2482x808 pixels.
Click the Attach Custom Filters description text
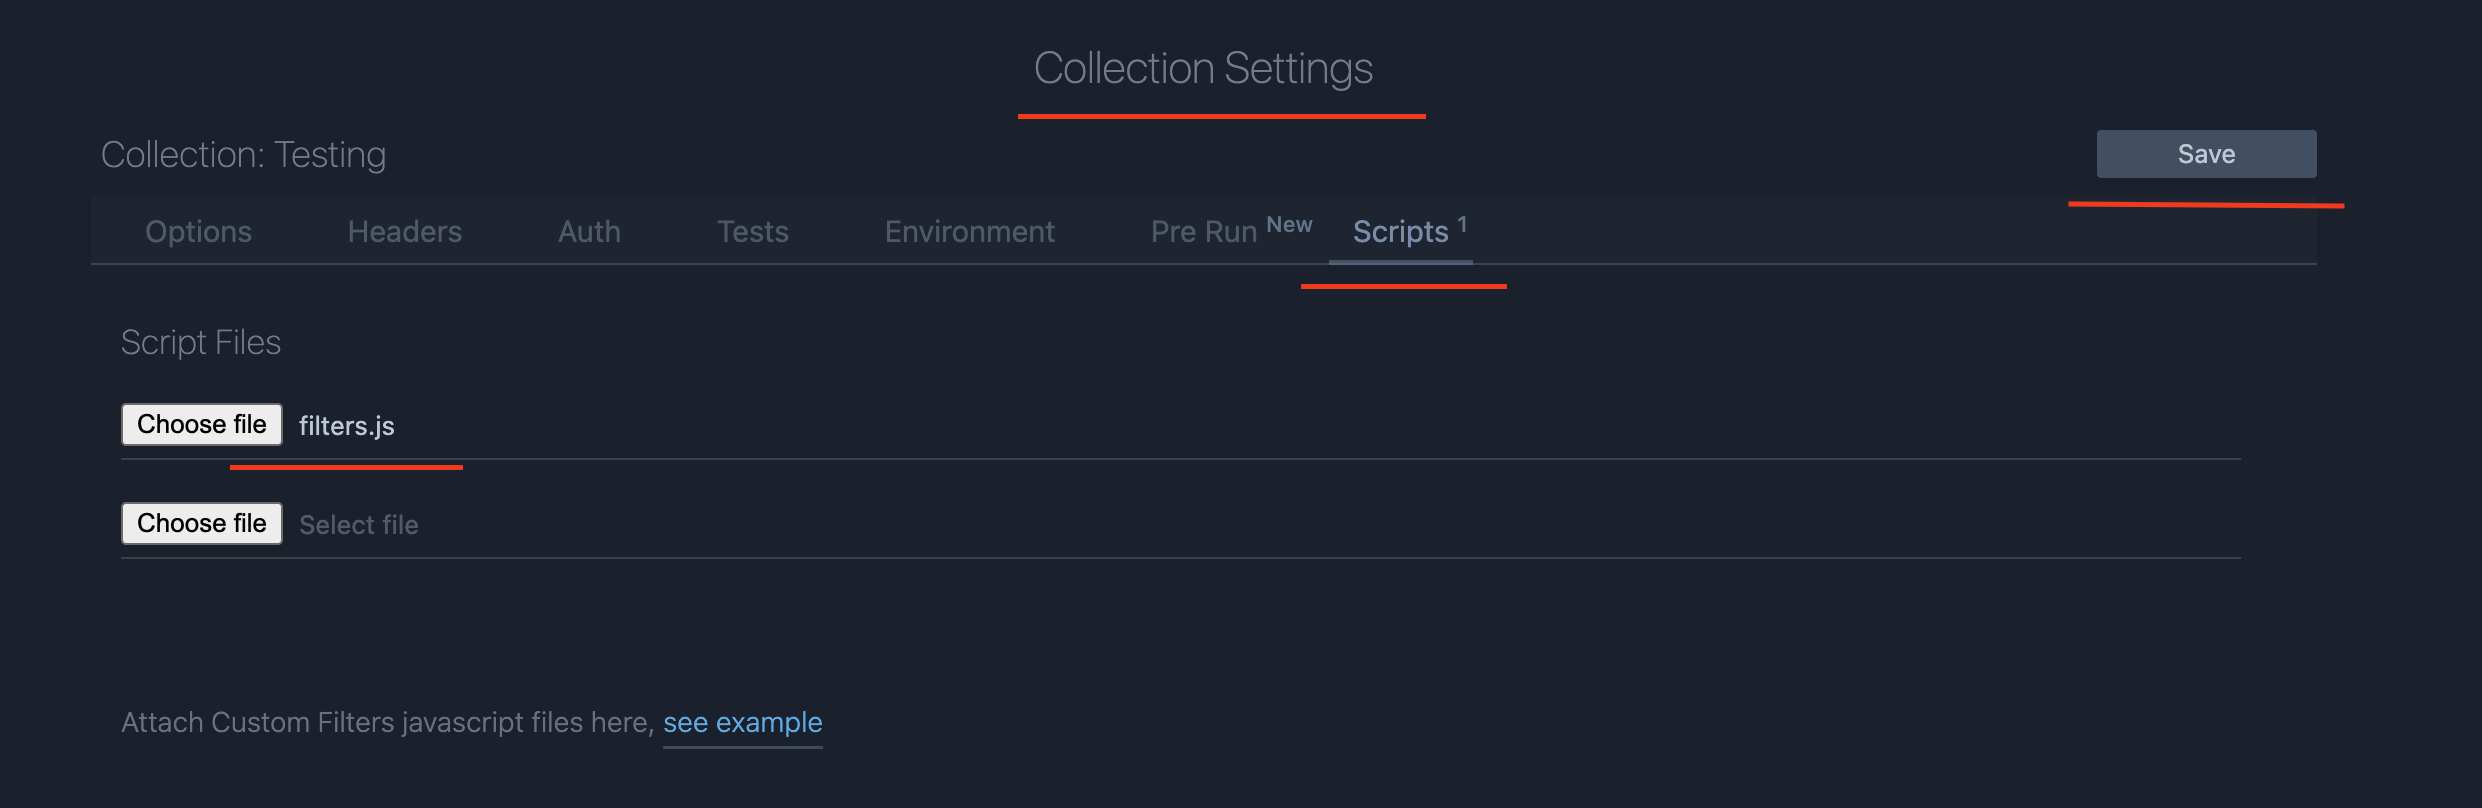388,722
